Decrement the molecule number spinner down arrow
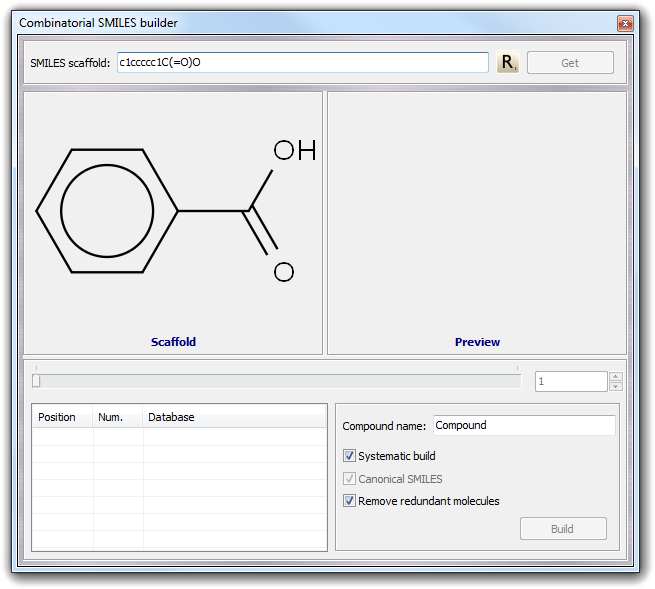The width and height of the screenshot is (655, 589). click(615, 386)
